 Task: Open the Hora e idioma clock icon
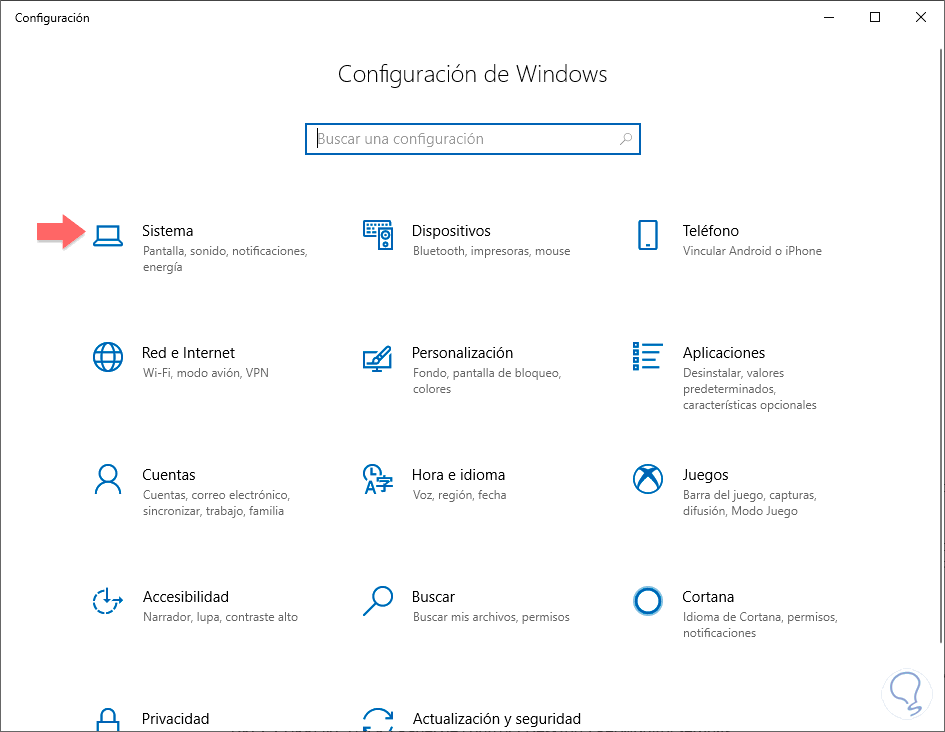(378, 479)
